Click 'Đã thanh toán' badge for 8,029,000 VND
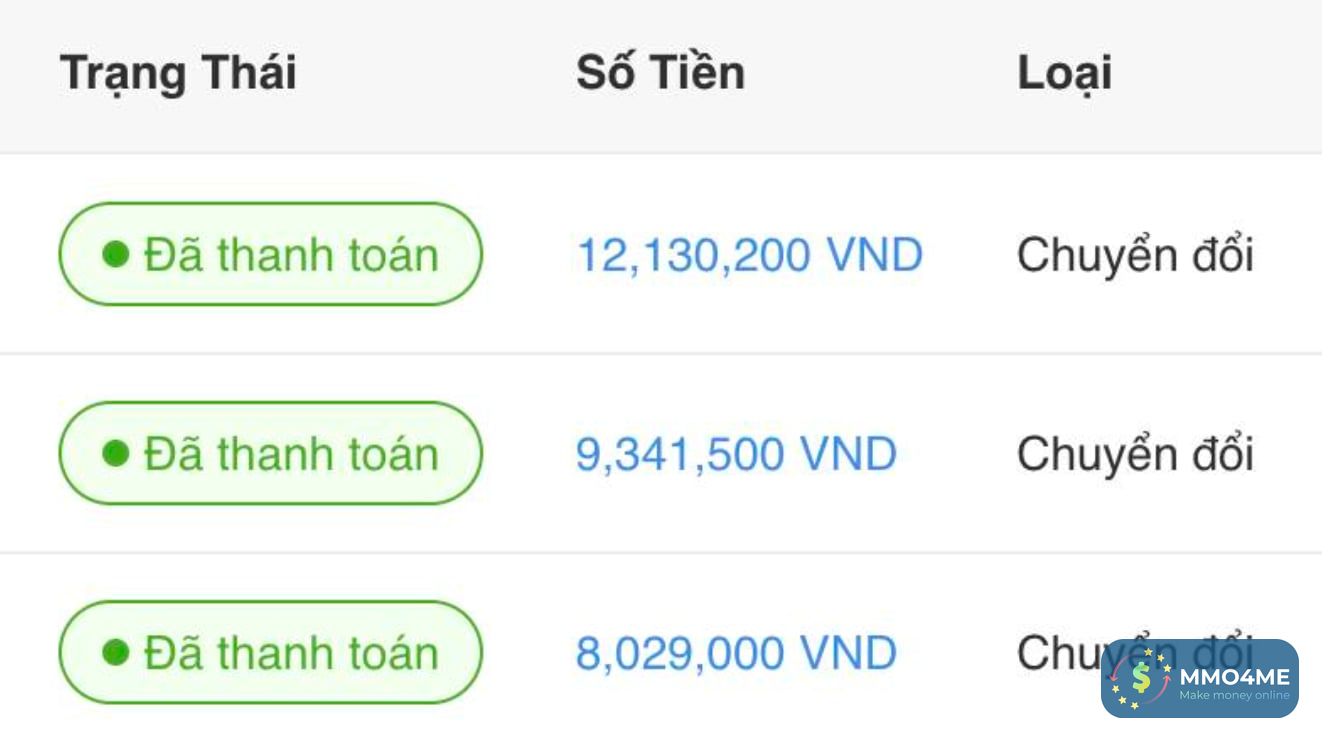This screenshot has width=1322, height=732. (x=270, y=652)
